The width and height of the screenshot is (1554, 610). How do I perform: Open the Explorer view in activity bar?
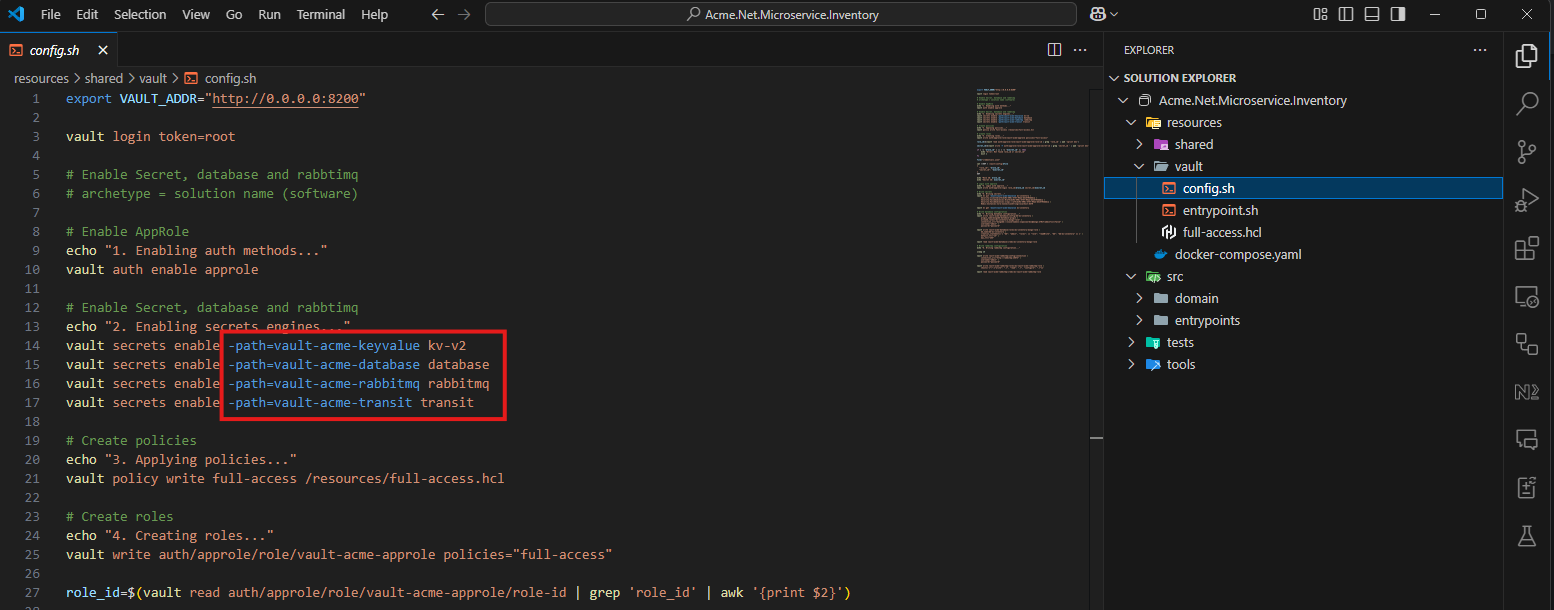(1526, 56)
